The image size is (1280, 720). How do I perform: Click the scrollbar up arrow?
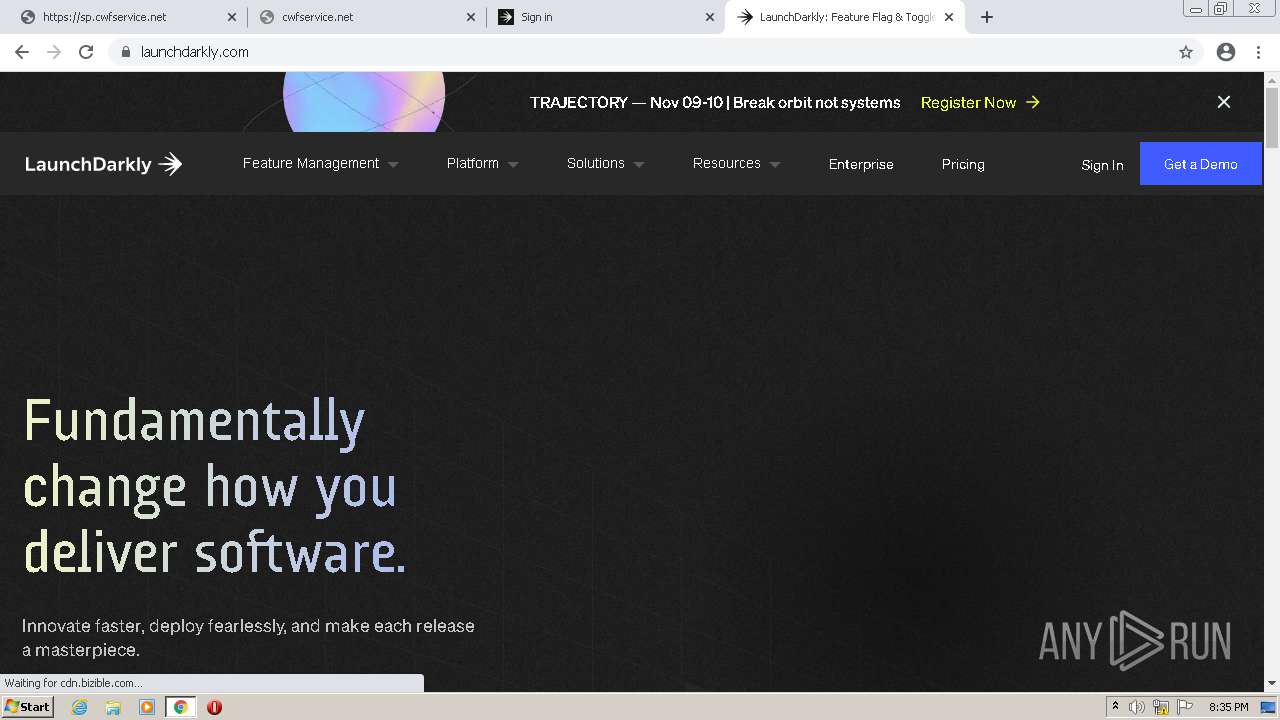(1272, 79)
